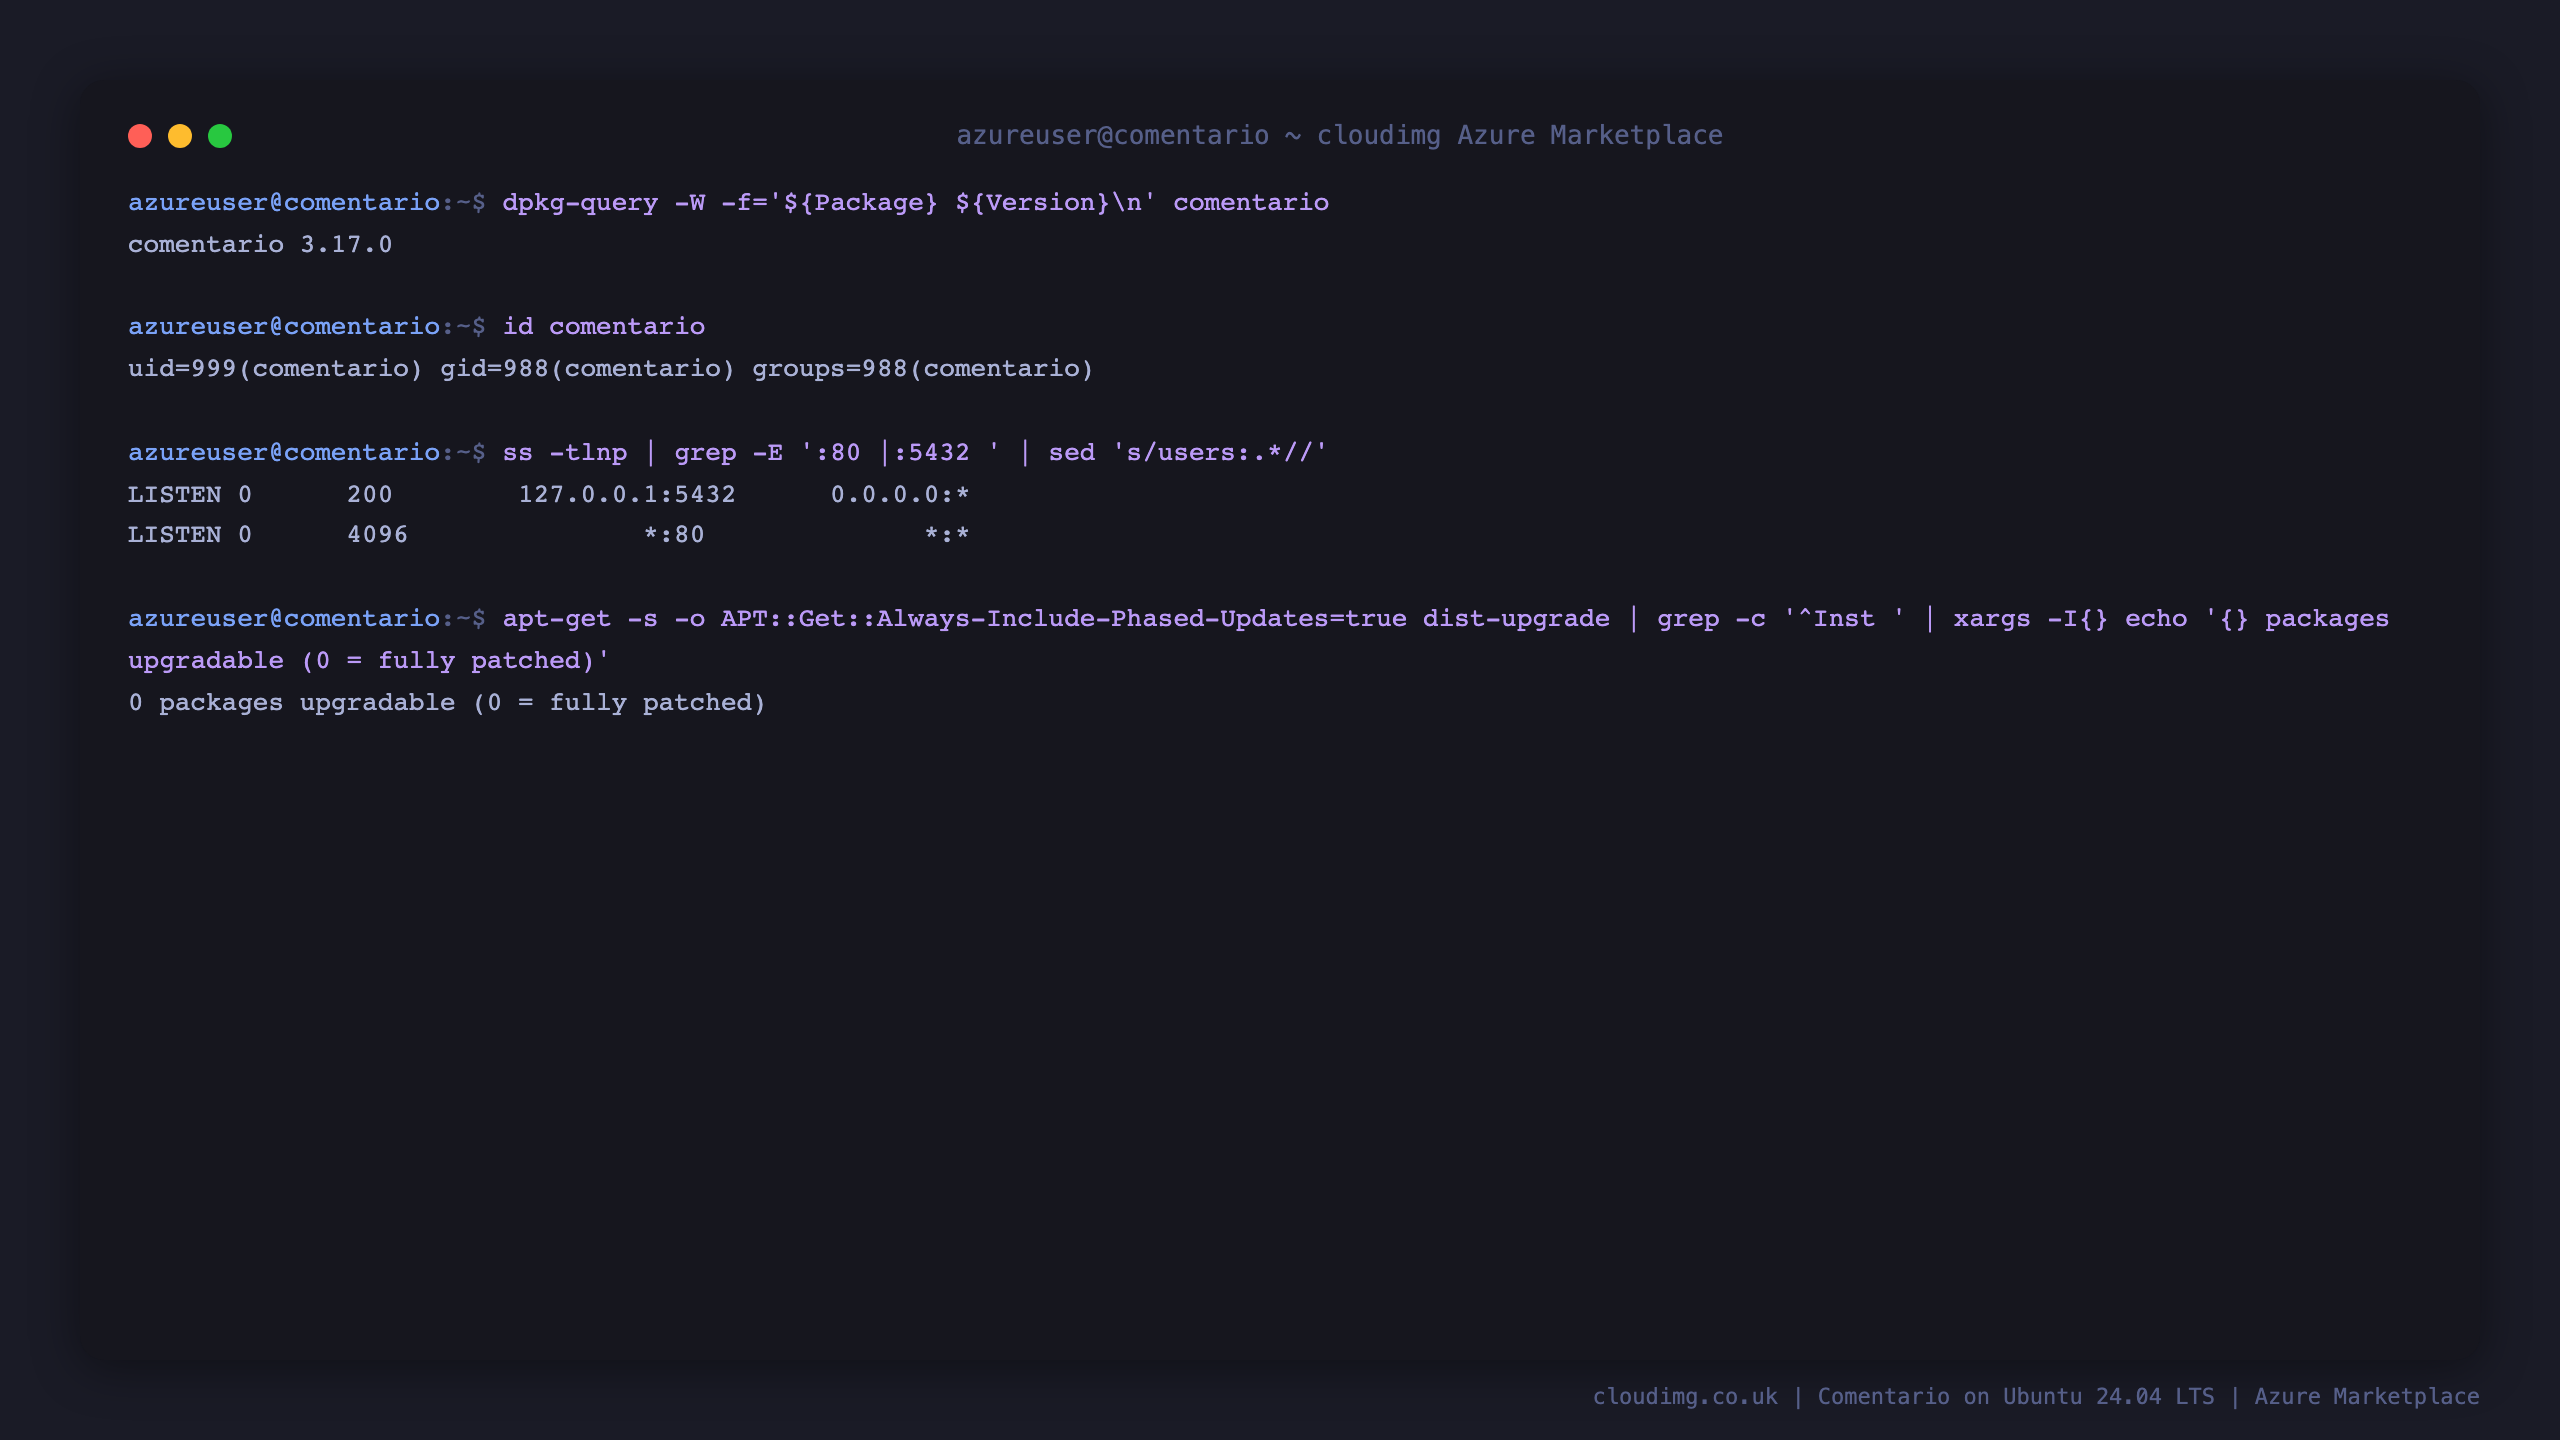The image size is (2560, 1440).
Task: Click the '0.0.0.0:*' peer address
Action: 900,495
